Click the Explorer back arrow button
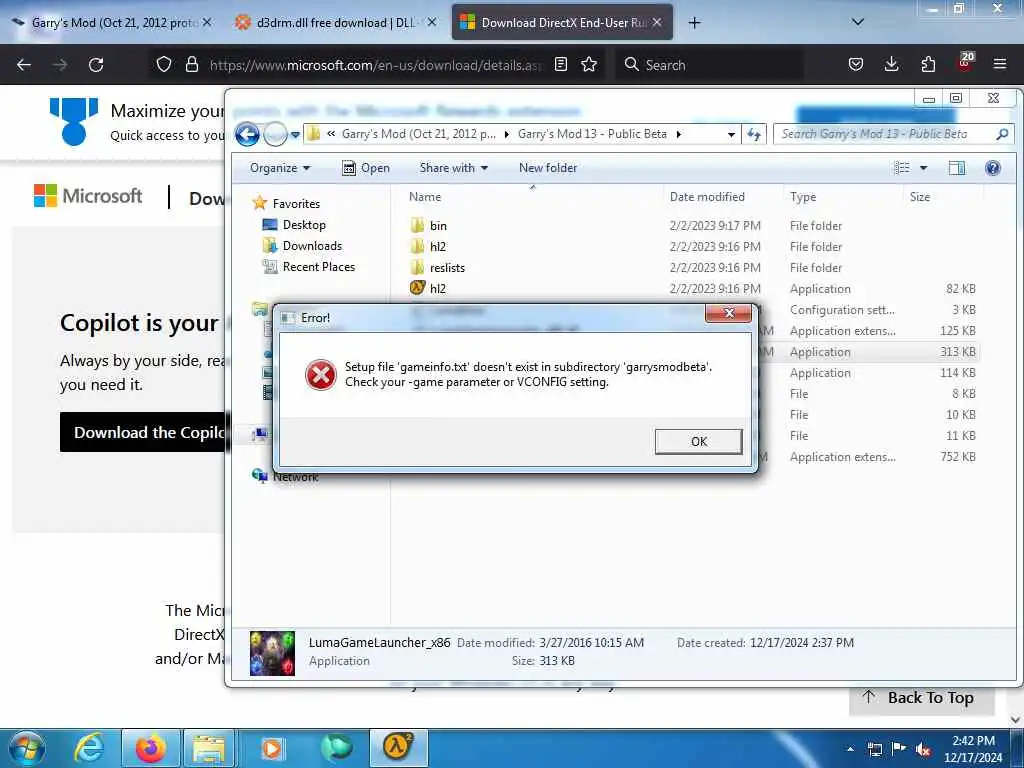Image resolution: width=1024 pixels, height=768 pixels. tap(247, 135)
